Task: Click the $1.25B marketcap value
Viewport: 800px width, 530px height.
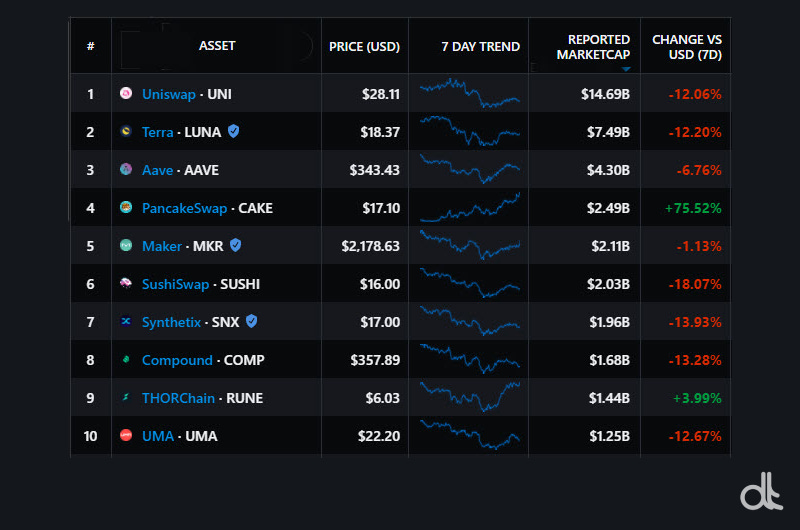Action: [610, 436]
